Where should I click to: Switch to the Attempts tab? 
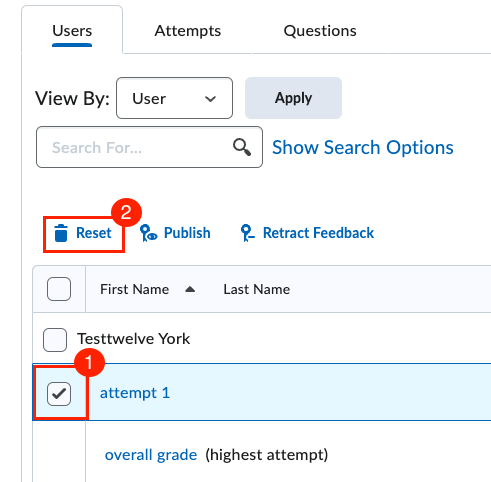pos(188,31)
